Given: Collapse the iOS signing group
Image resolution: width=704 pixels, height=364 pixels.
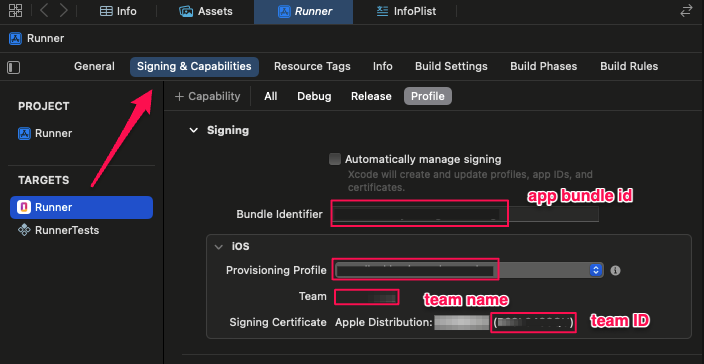Looking at the screenshot, I should pyautogui.click(x=219, y=246).
